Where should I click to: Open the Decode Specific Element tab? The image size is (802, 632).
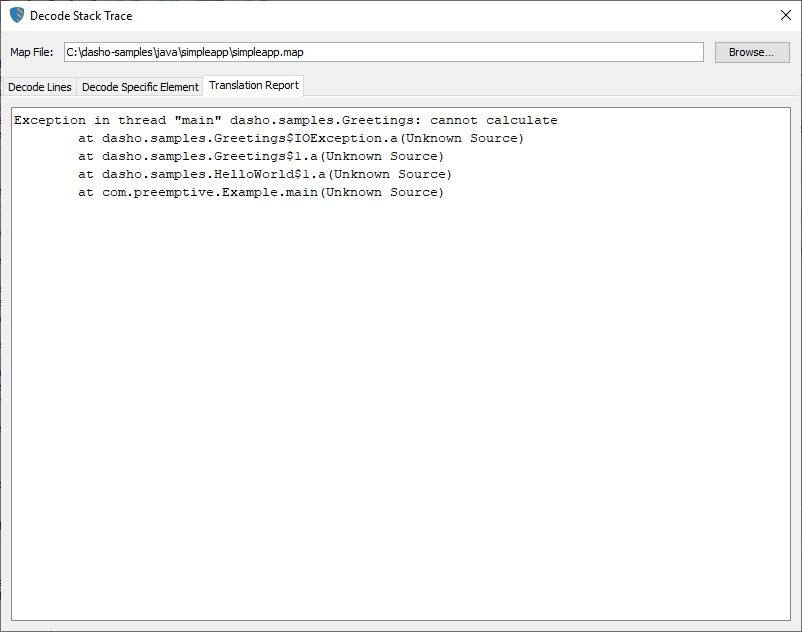140,87
